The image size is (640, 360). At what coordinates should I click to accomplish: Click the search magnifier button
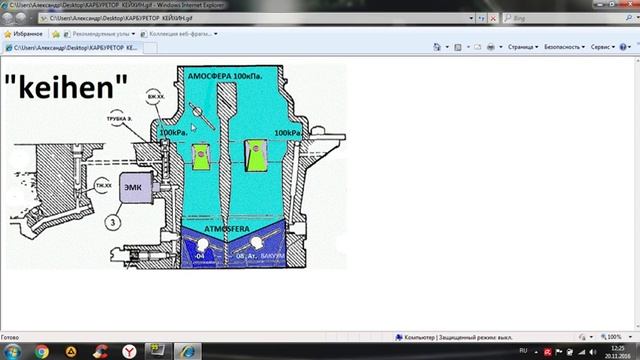[629, 18]
